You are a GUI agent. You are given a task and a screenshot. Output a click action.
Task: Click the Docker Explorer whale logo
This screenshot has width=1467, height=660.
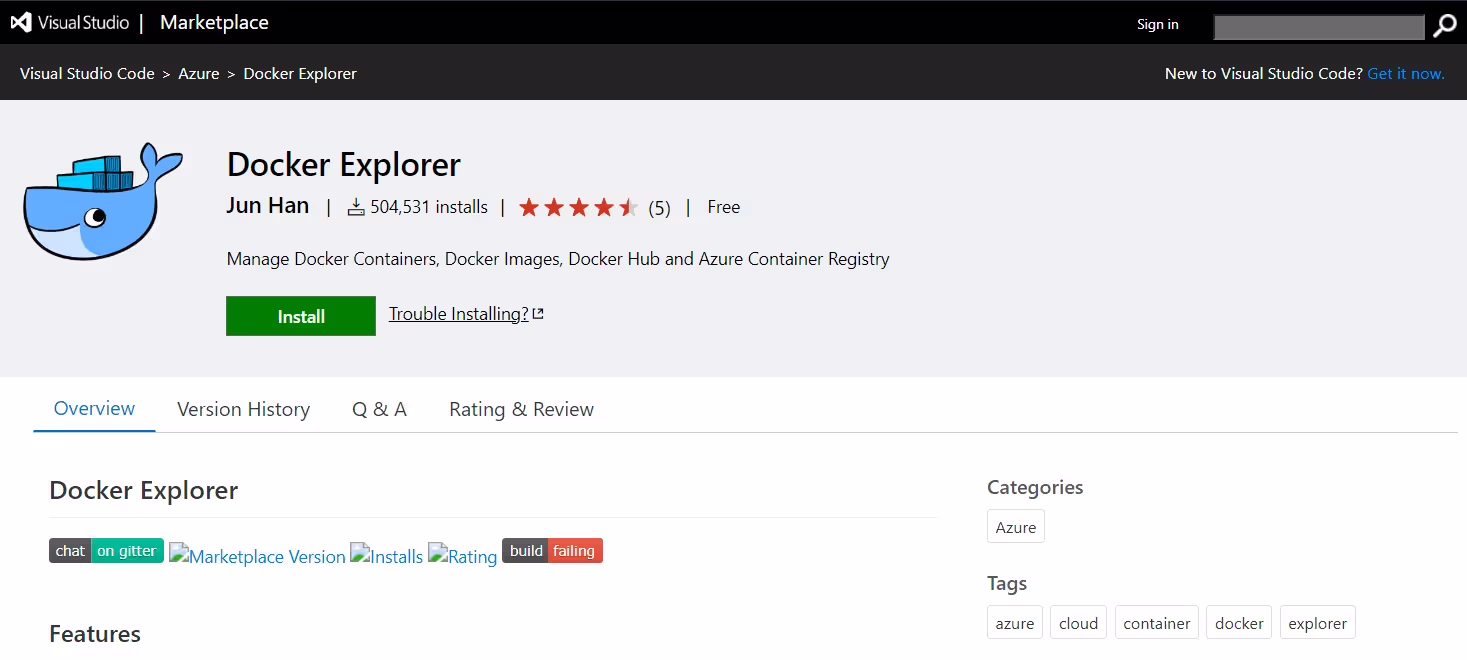103,201
